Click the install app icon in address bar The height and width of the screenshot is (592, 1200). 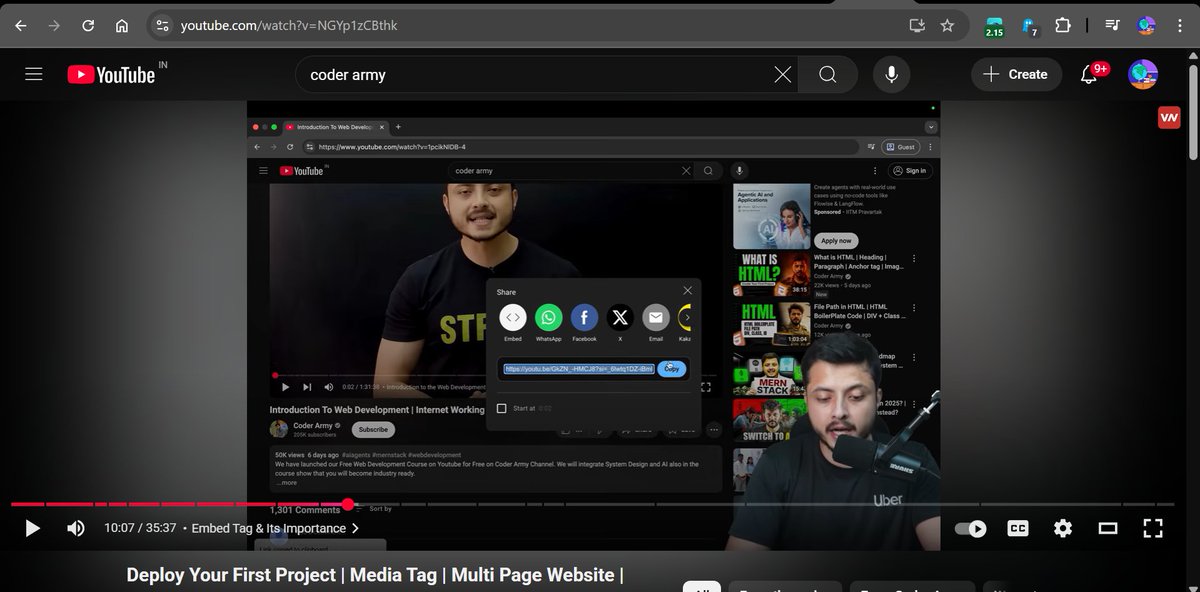917,26
